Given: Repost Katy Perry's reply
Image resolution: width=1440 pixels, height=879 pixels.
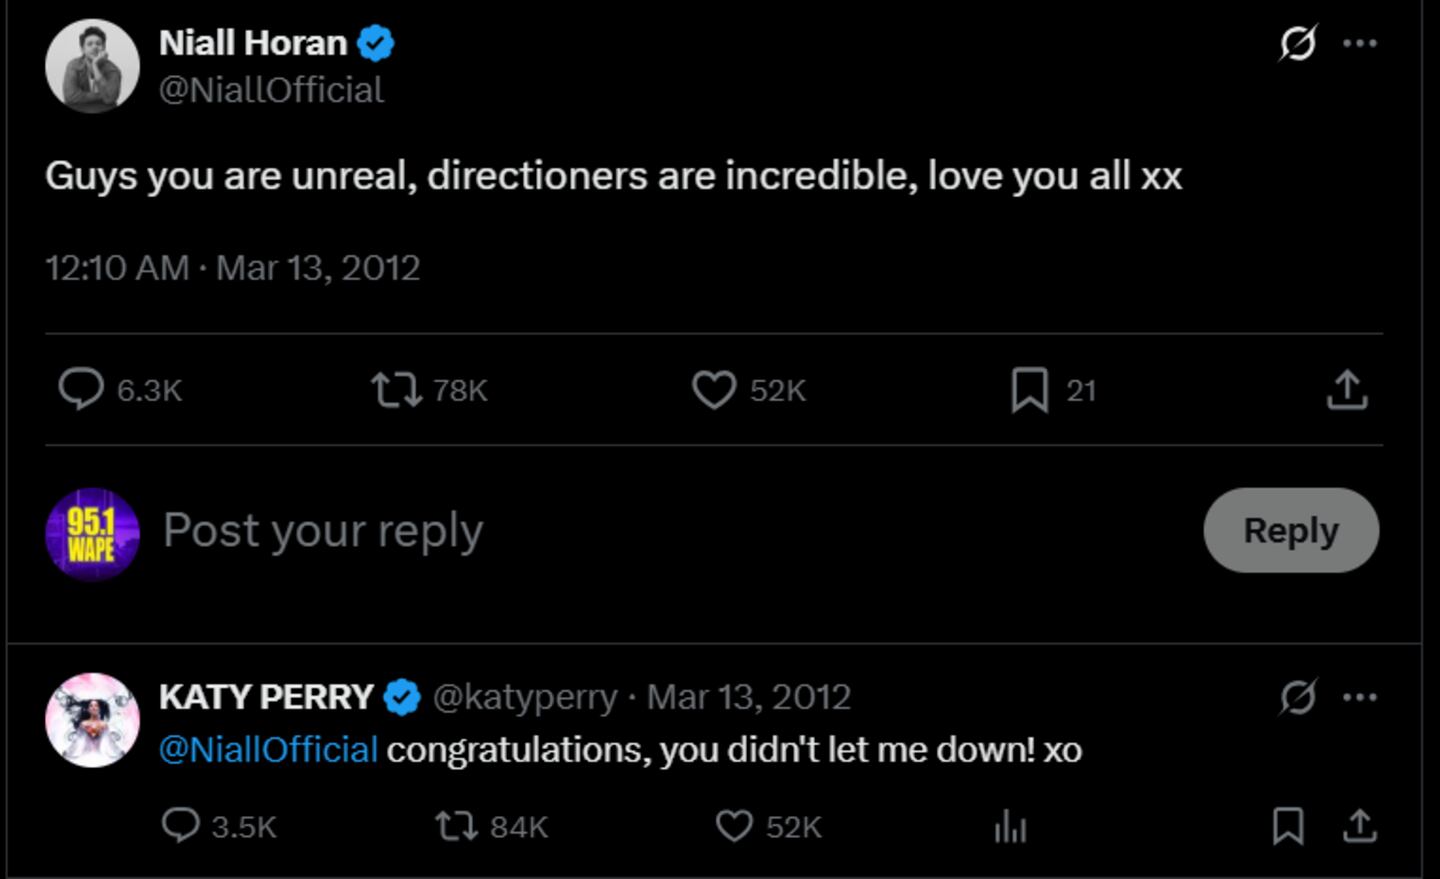Looking at the screenshot, I should (x=457, y=826).
